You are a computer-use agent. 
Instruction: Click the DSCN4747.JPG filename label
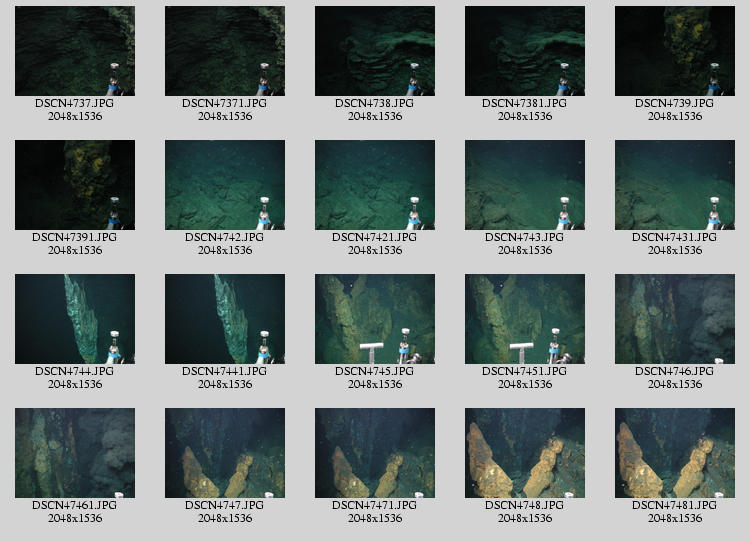coord(225,505)
